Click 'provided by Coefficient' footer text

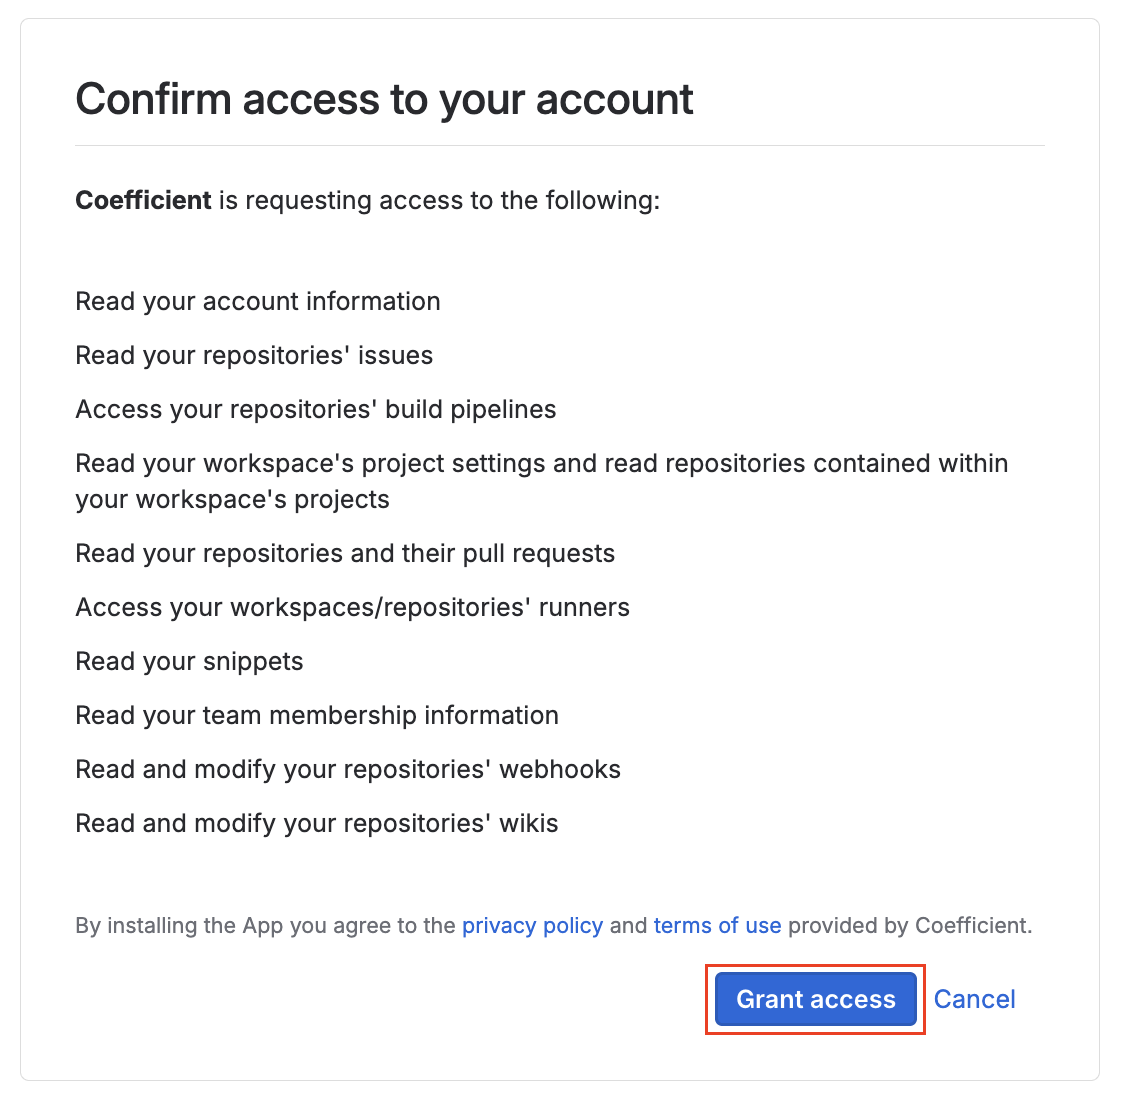tap(910, 926)
